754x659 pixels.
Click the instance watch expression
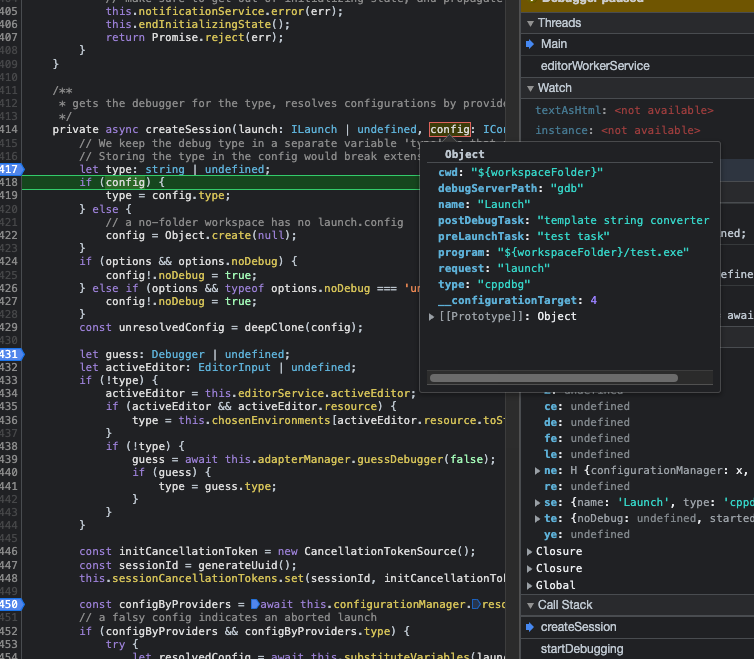(x=617, y=130)
